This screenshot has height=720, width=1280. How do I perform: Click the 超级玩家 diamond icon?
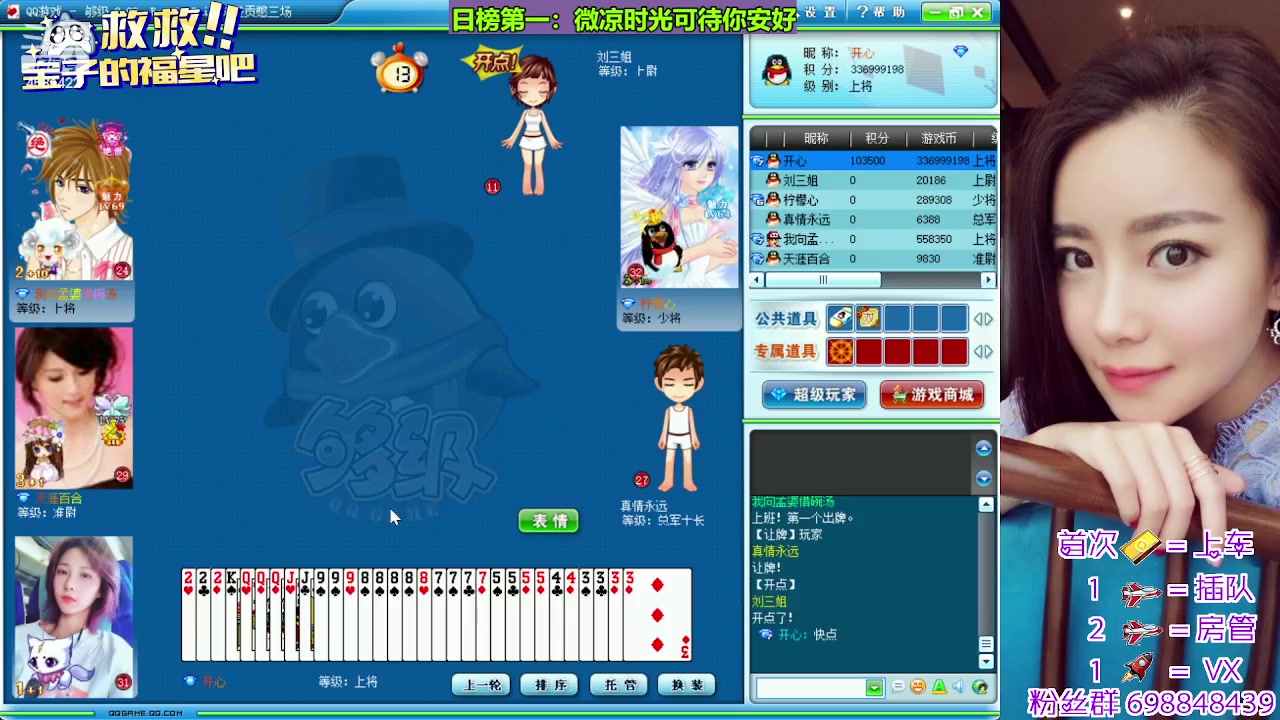778,394
